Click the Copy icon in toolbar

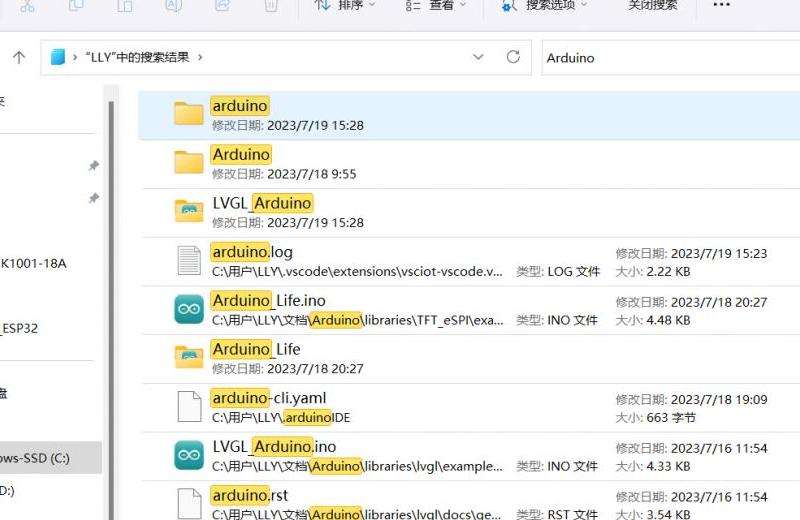pos(76,6)
